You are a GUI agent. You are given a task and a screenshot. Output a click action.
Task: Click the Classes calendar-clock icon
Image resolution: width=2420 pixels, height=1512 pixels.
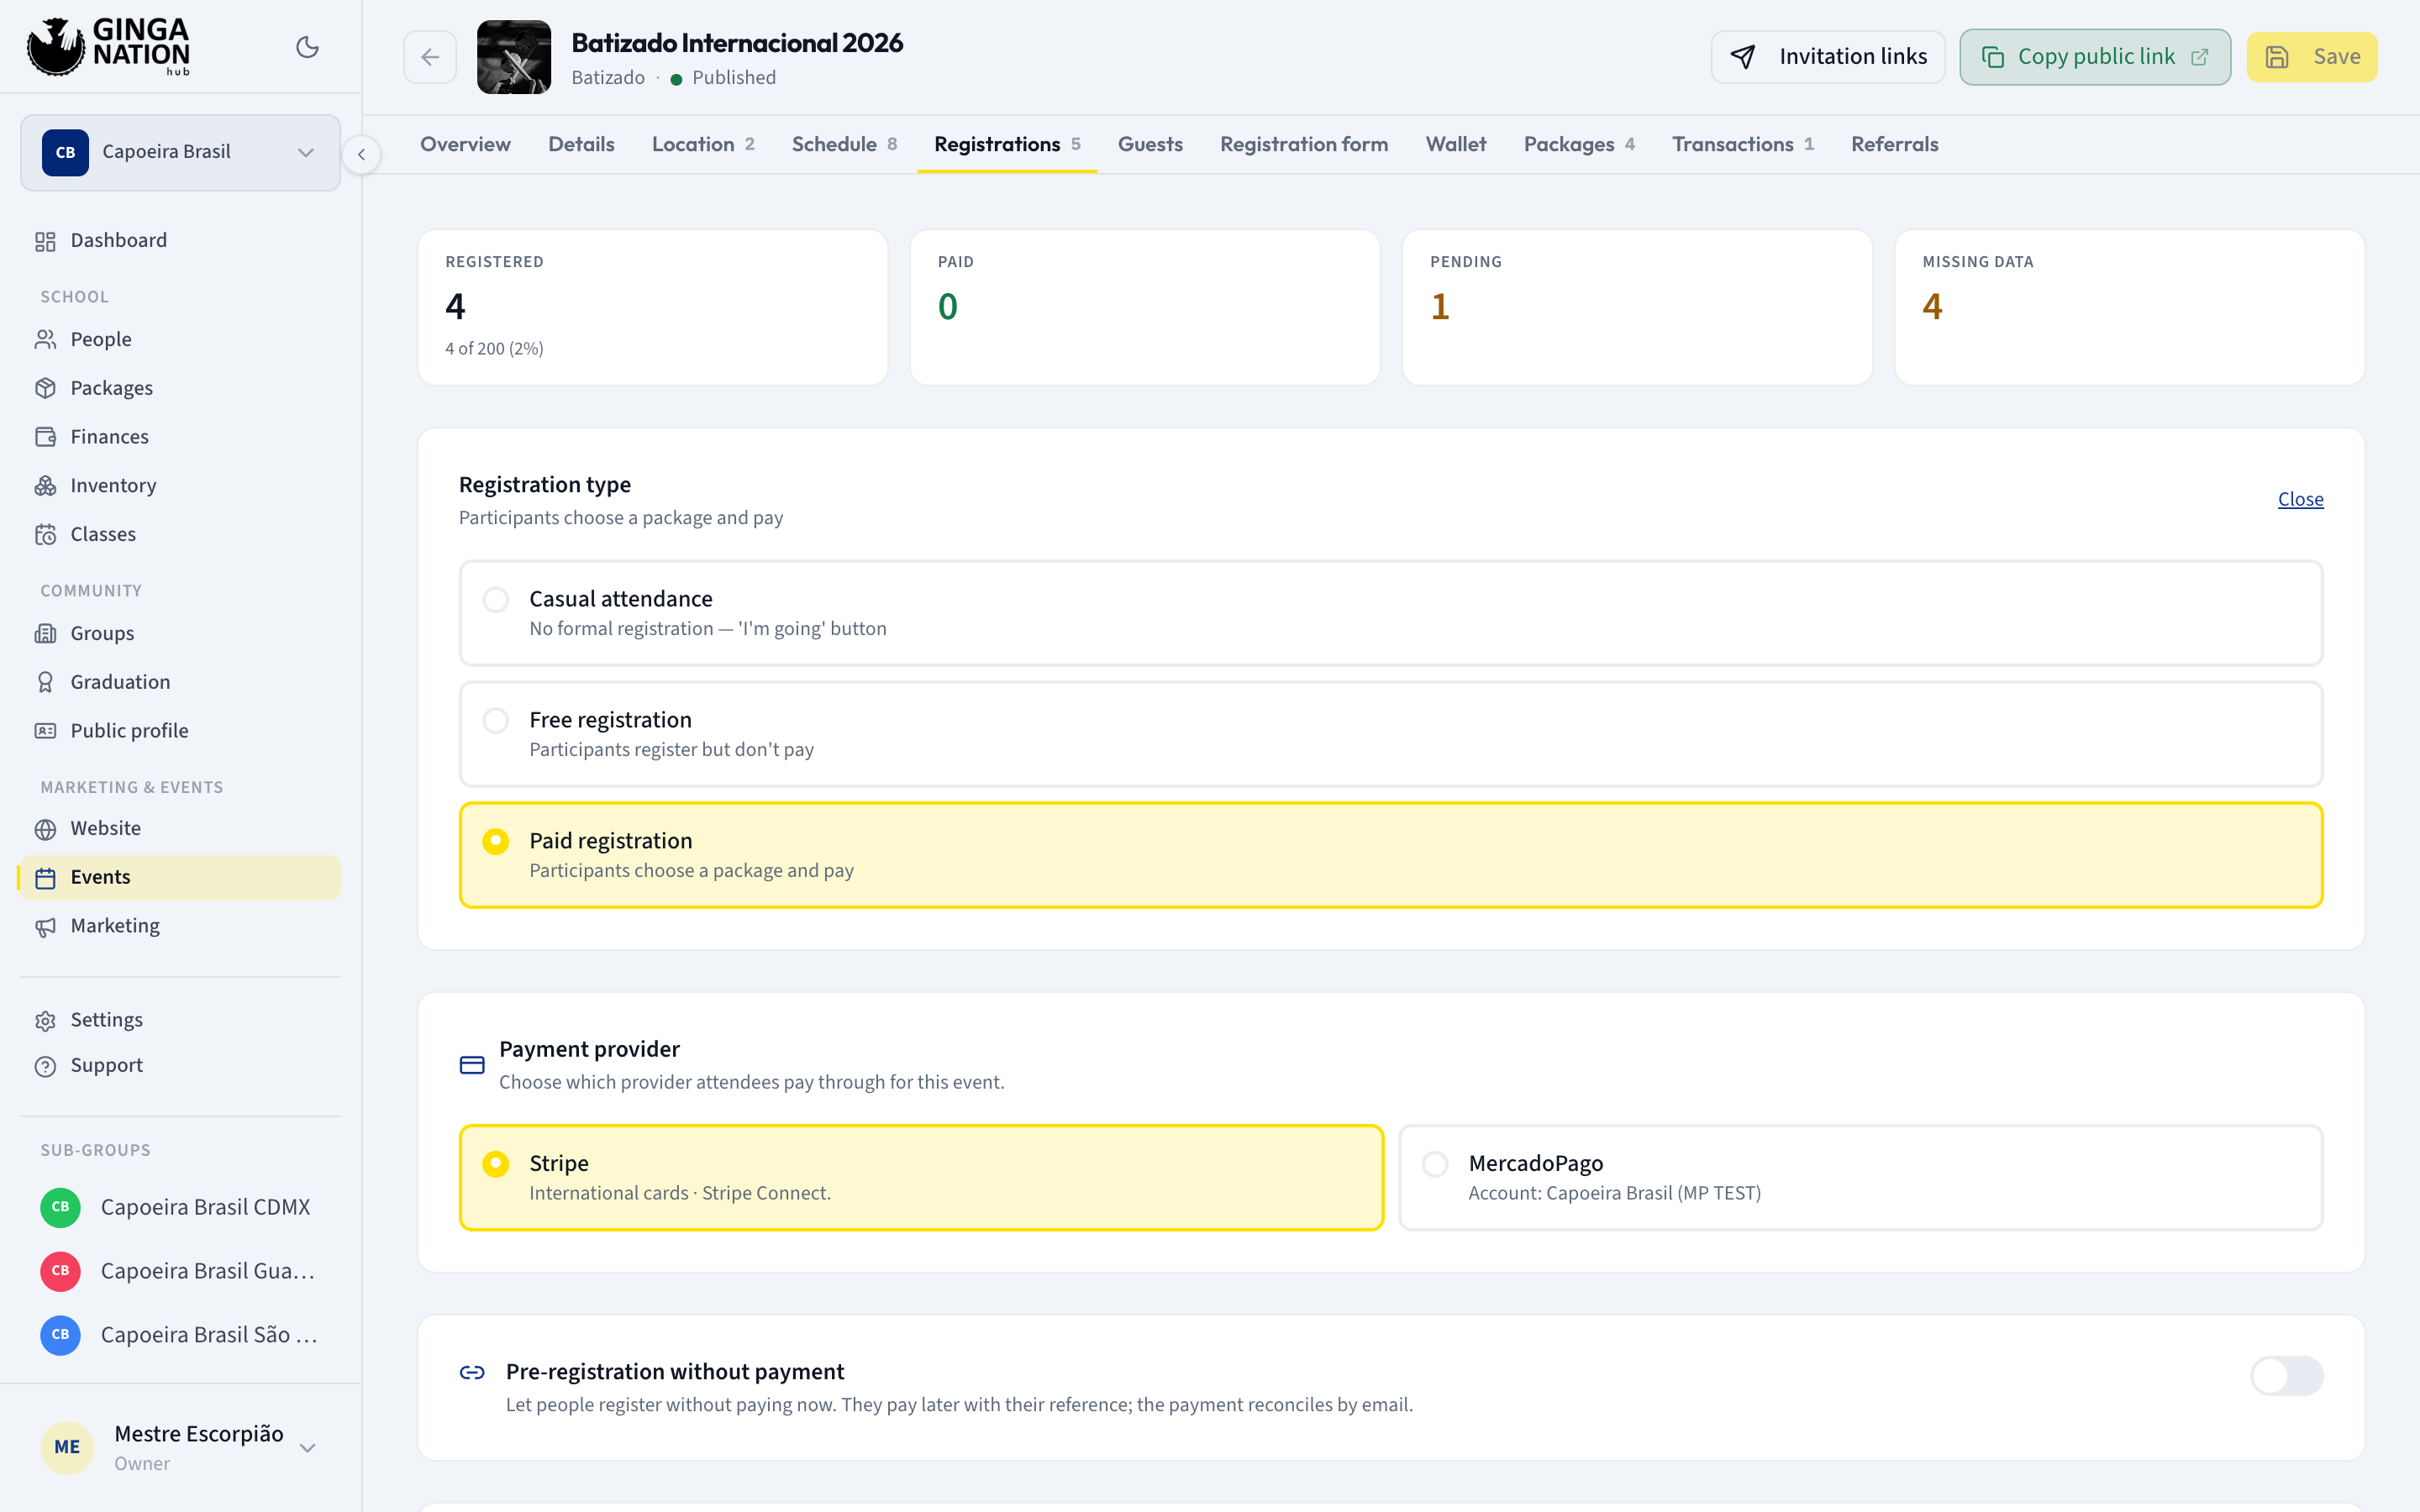coord(45,534)
